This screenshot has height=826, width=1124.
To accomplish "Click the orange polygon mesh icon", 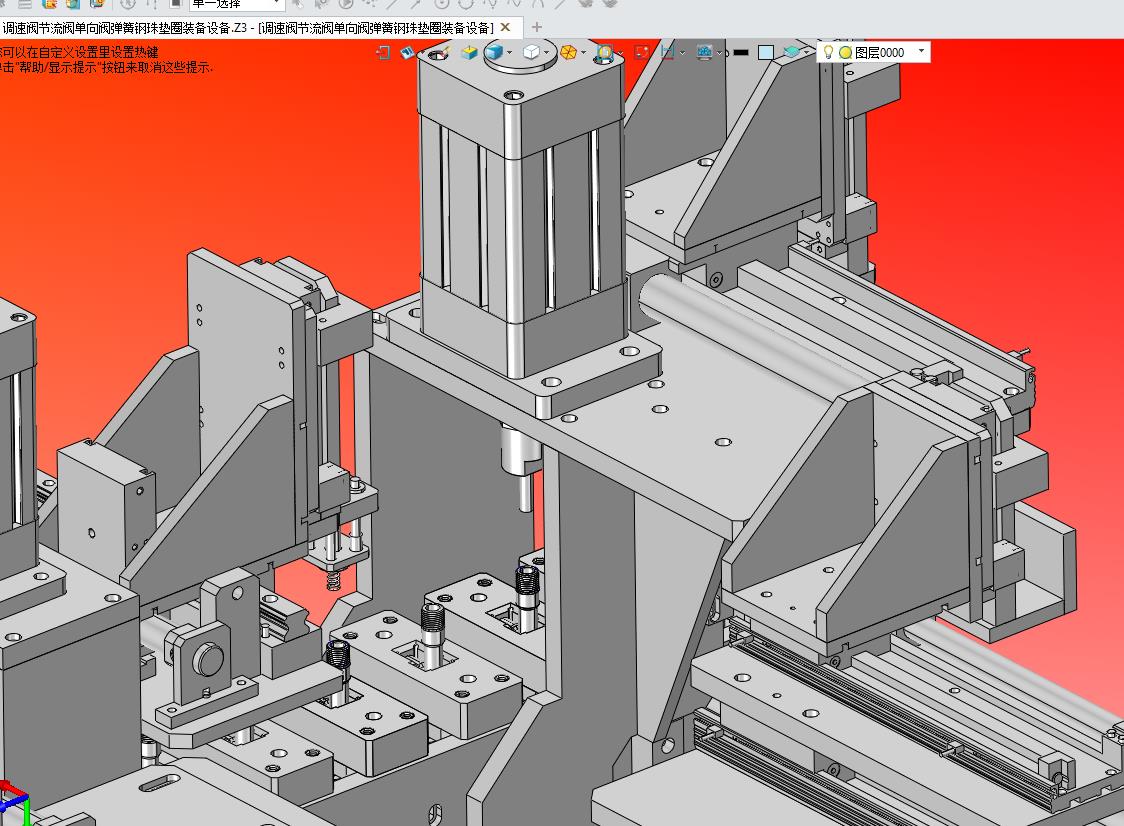I will tap(568, 52).
